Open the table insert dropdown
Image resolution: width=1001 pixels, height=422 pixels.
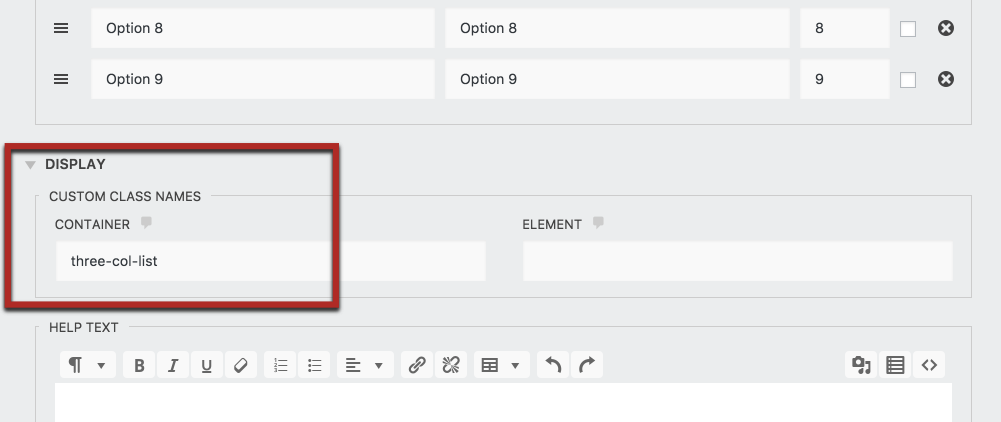(x=502, y=366)
